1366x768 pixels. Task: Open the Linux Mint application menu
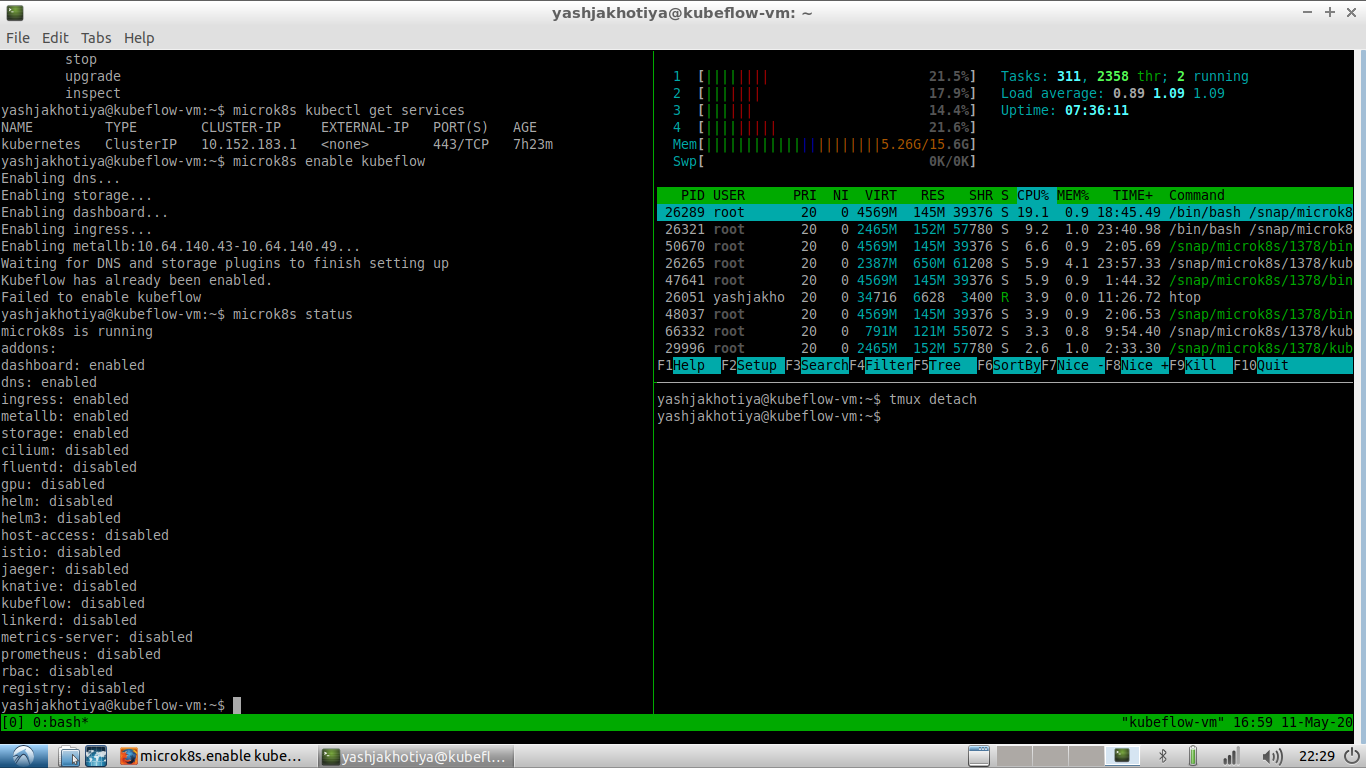(23, 757)
